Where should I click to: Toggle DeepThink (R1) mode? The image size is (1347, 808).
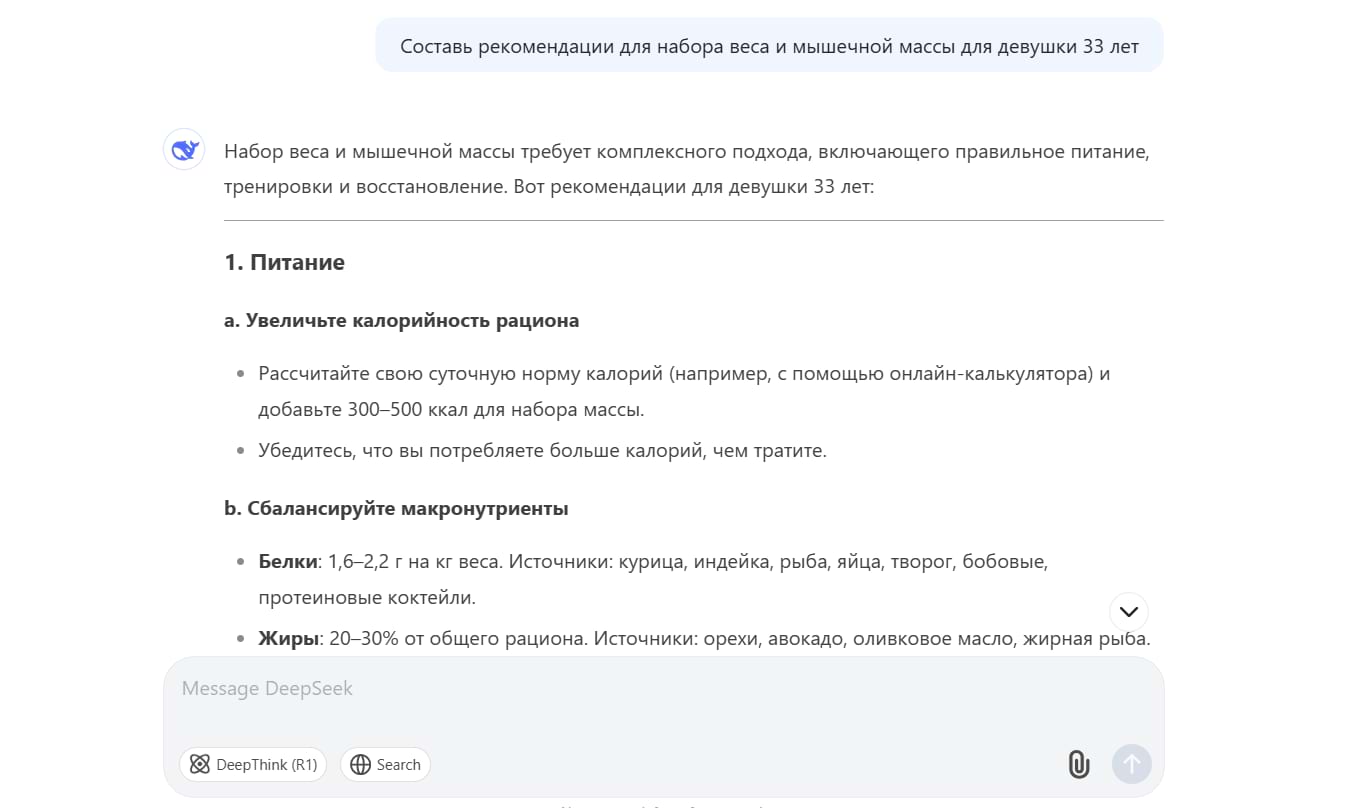point(253,765)
